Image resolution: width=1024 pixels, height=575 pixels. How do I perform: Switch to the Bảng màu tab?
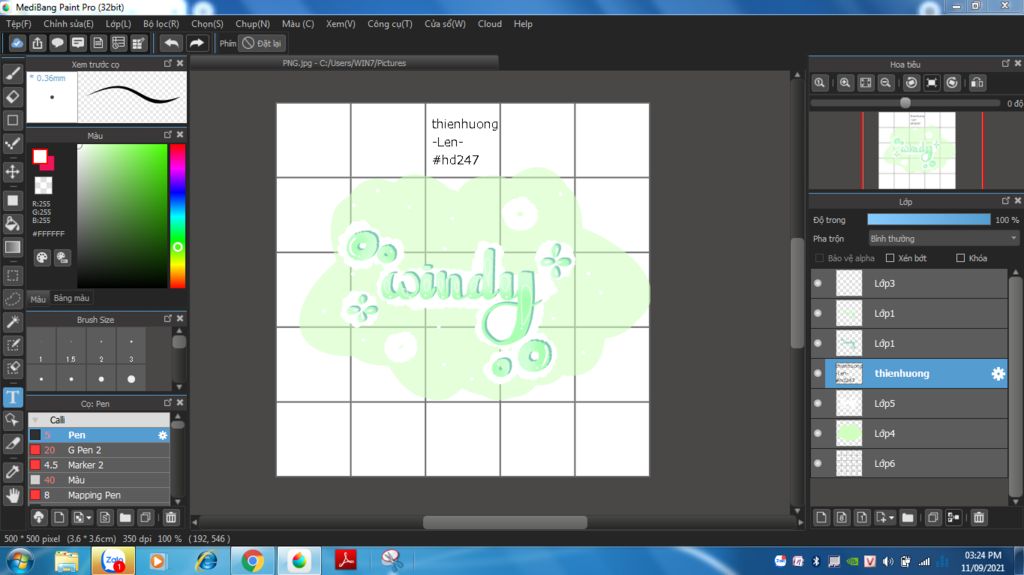coord(71,298)
